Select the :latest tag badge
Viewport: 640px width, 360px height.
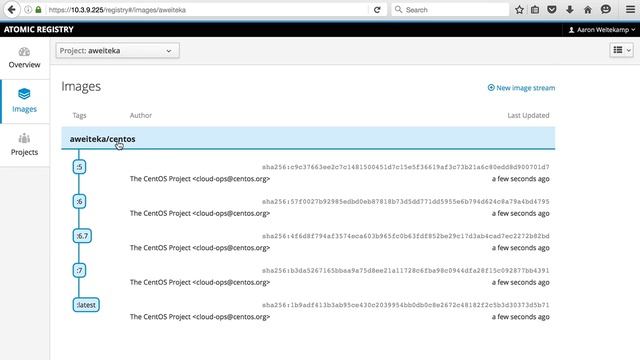tap(86, 305)
